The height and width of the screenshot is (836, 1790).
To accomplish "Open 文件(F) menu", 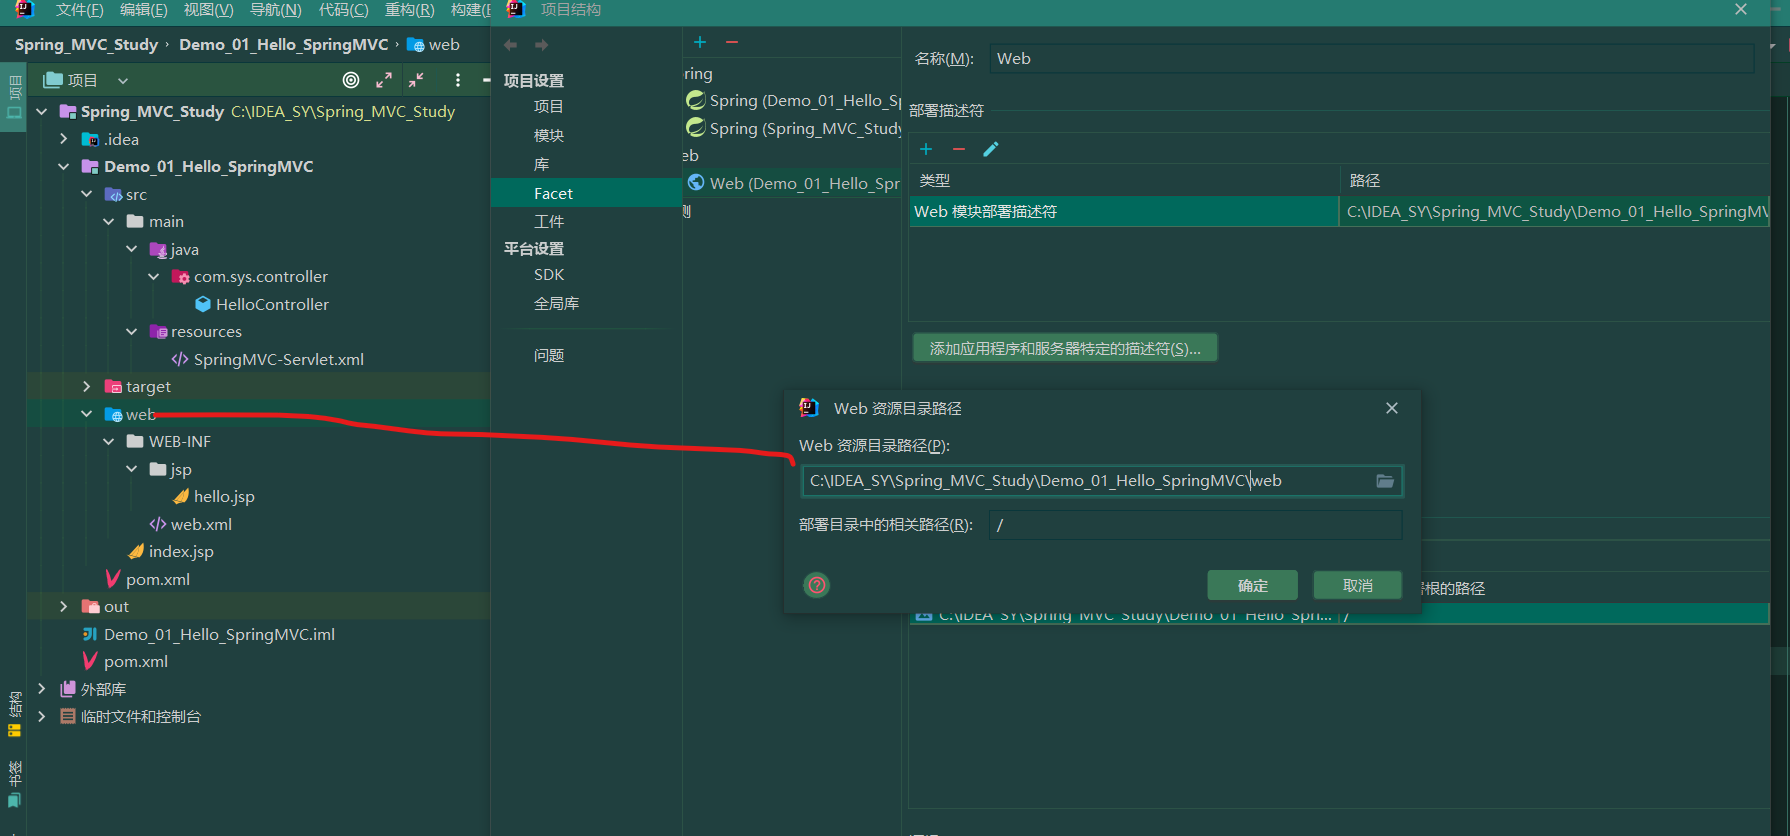I will [79, 9].
